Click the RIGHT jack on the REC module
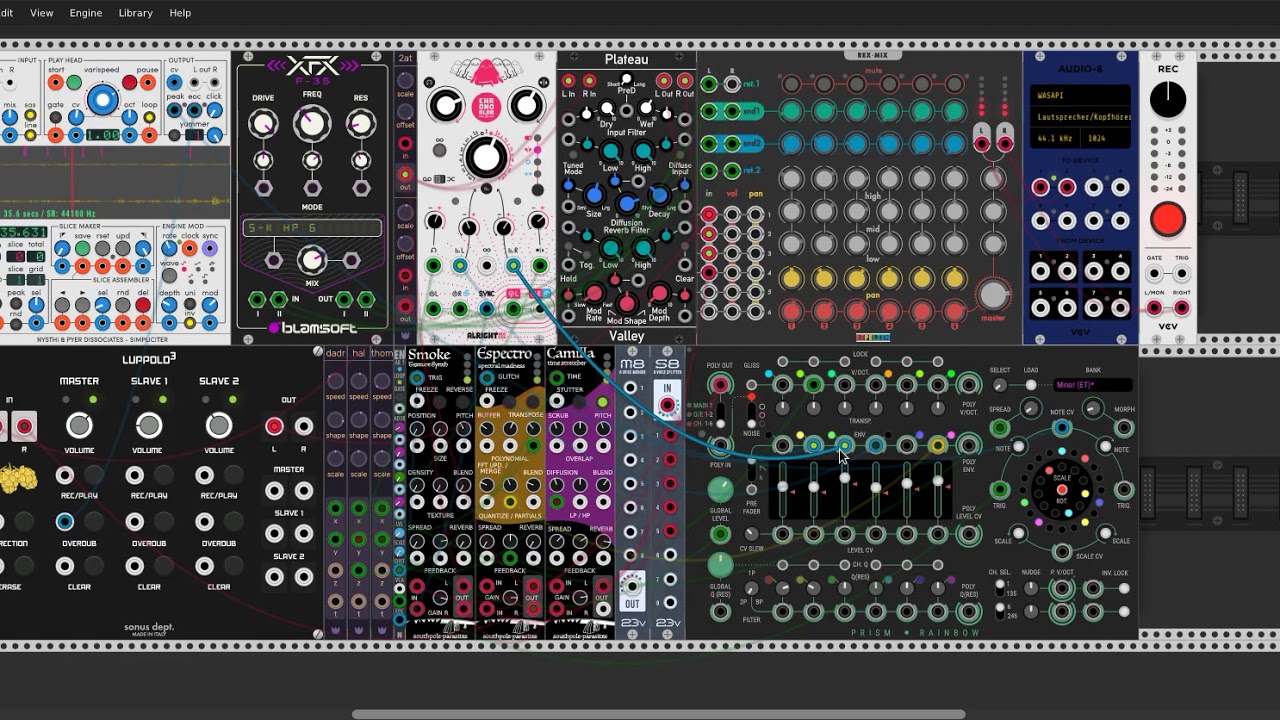The width and height of the screenshot is (1280, 720). [1181, 308]
